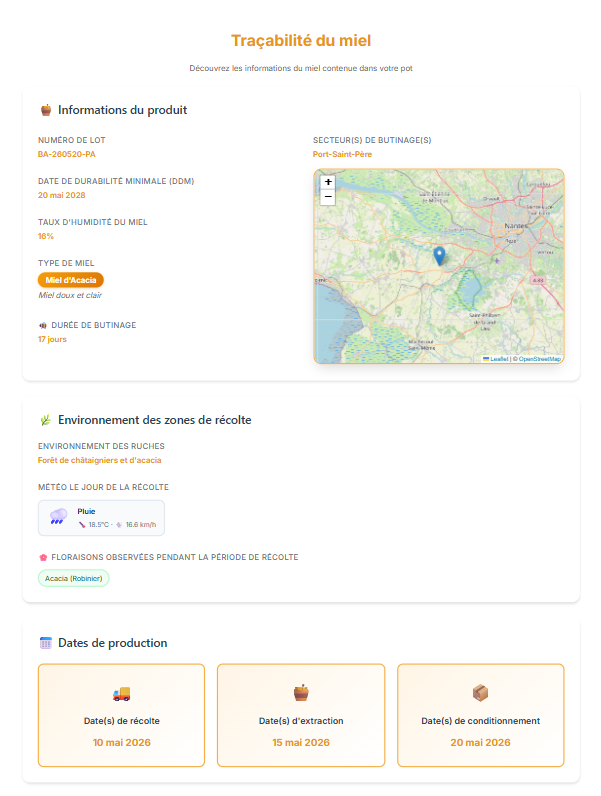
Task: Click the truck icon in récolte card
Action: [121, 693]
